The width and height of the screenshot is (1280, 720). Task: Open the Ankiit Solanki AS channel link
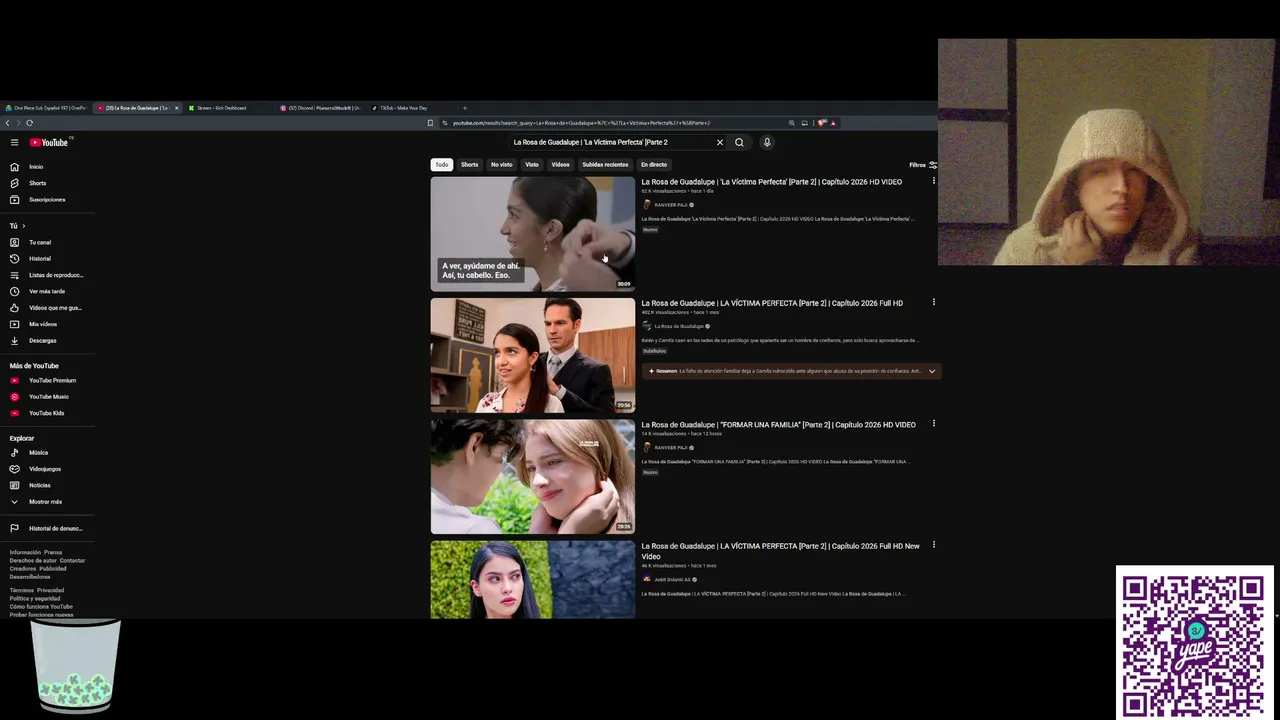pyautogui.click(x=672, y=579)
